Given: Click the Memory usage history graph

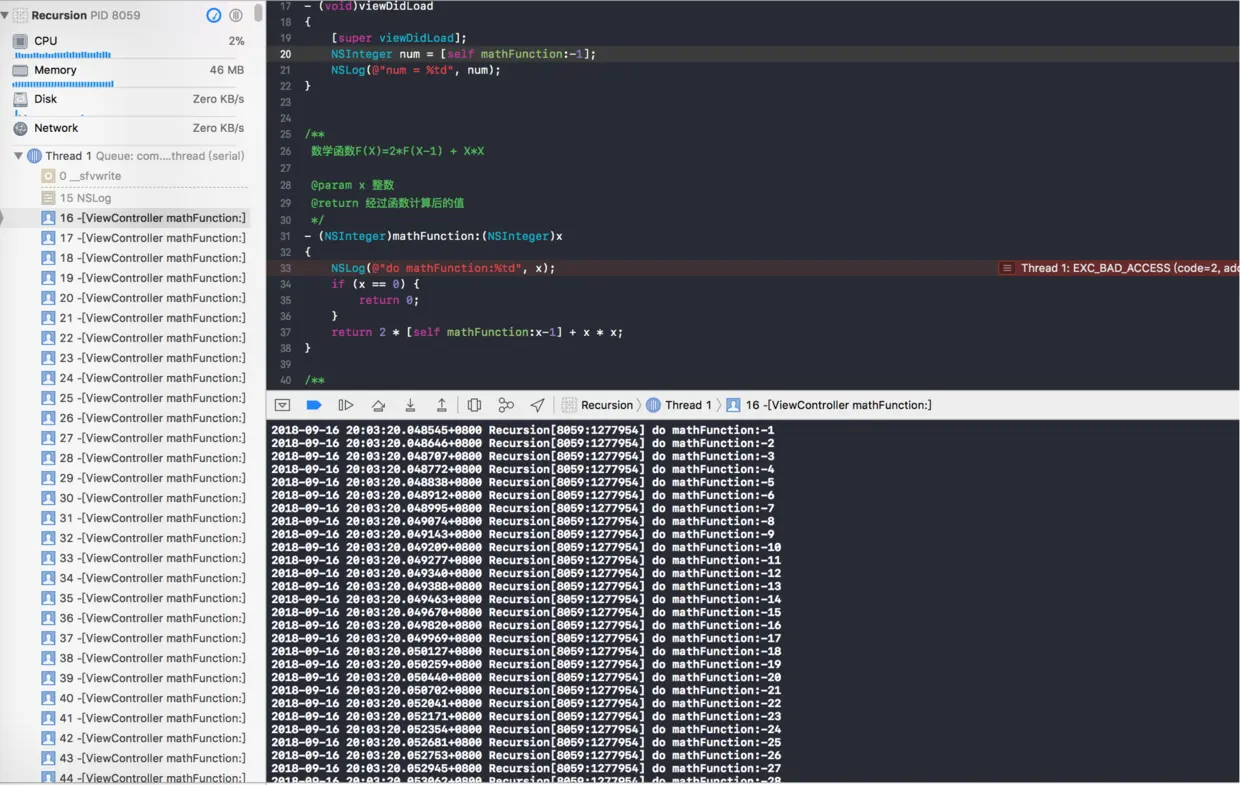Looking at the screenshot, I should click(x=63, y=84).
